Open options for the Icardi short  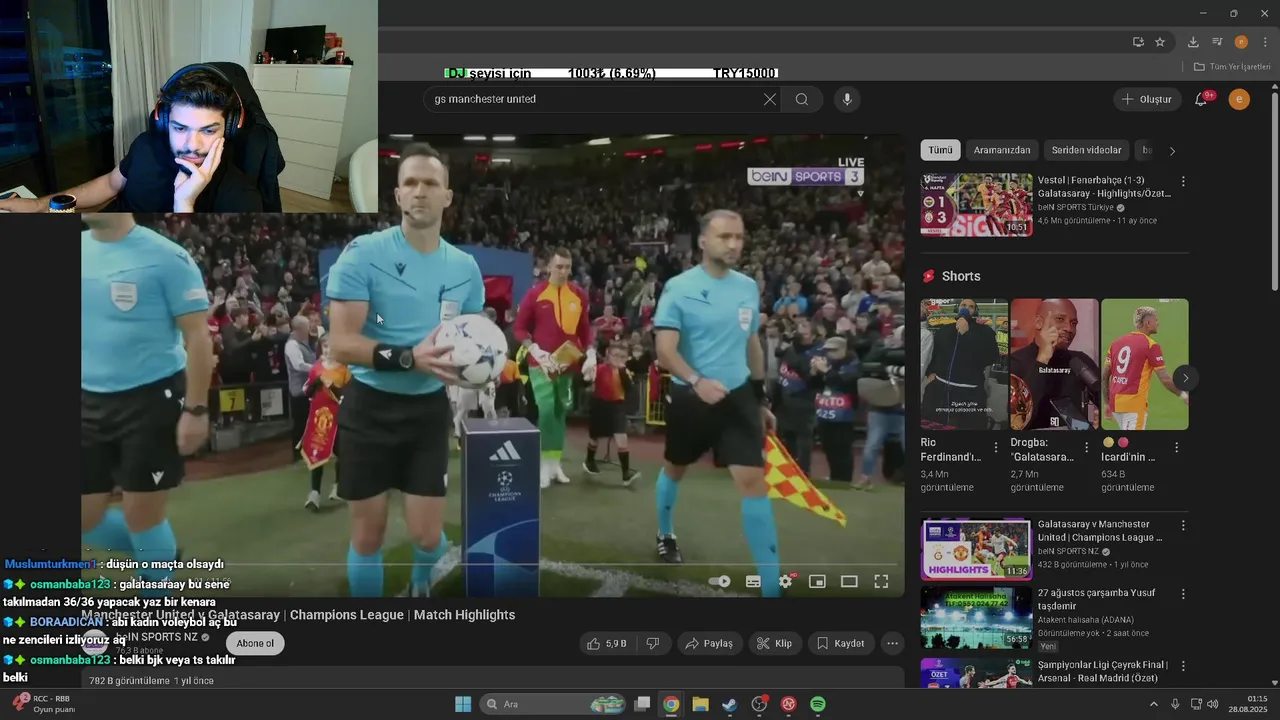tap(1176, 448)
